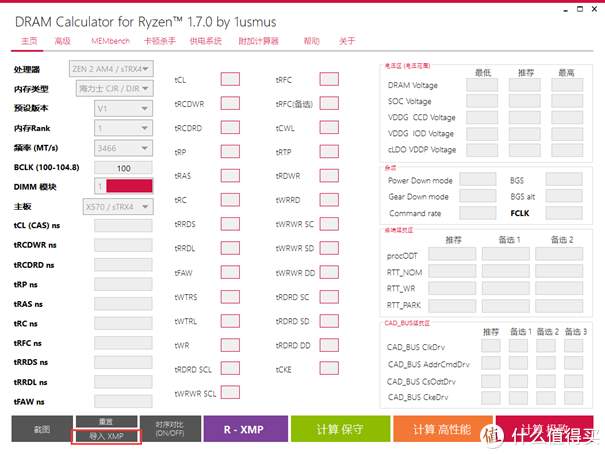The height and width of the screenshot is (454, 605).
Task: Click the 截图 screenshot button
Action: [x=42, y=429]
